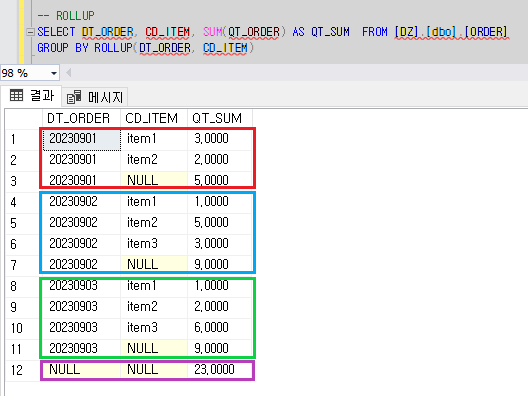Click the [dbo] schema name in the query
Viewport: 528px width, 396px height.
tap(441, 32)
